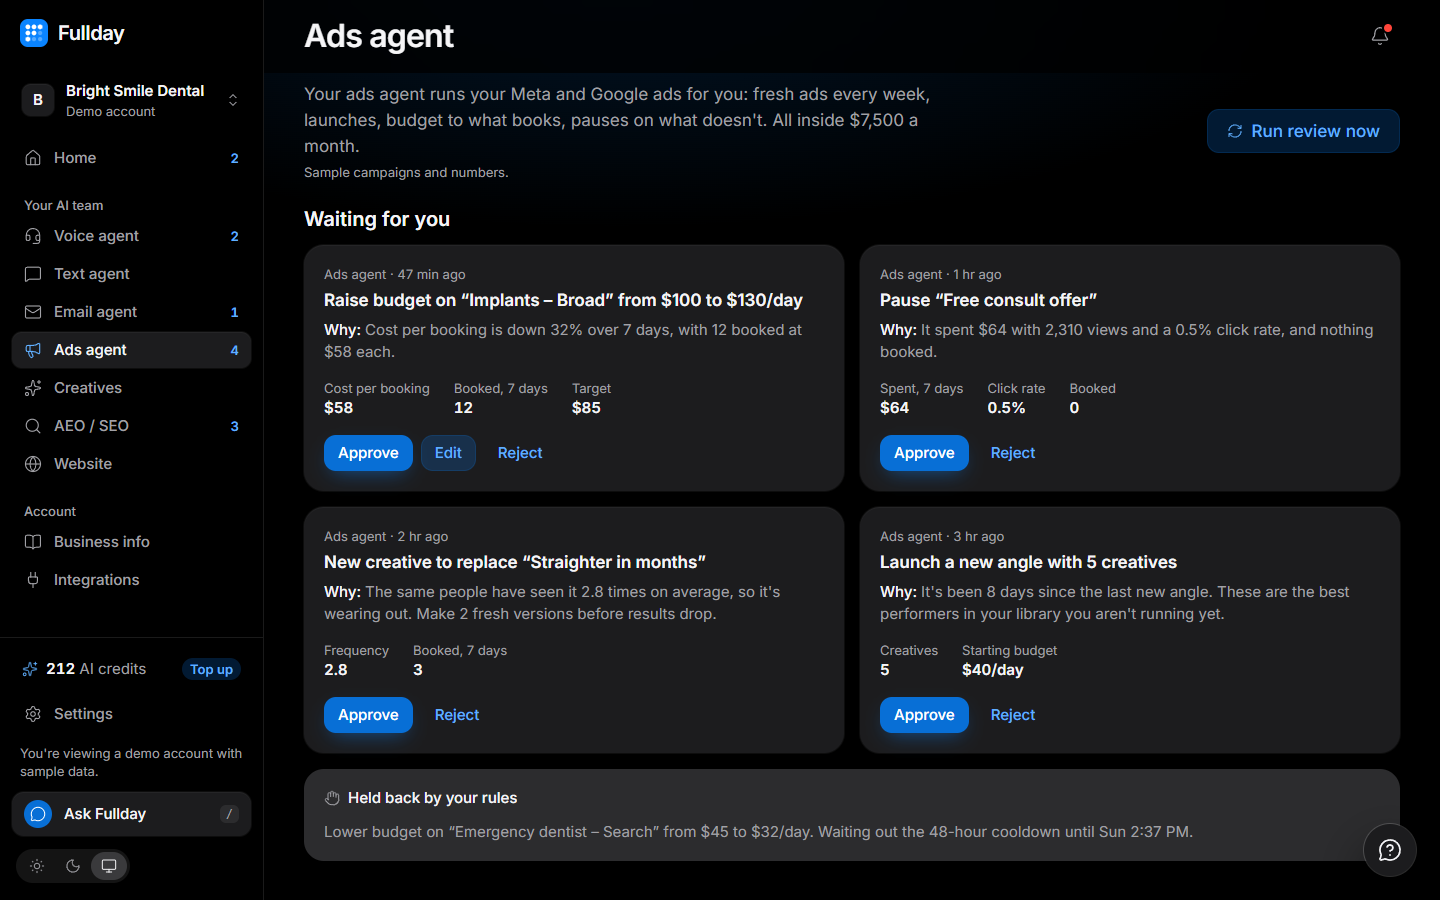
Task: Open the help chat bubble
Action: [1390, 850]
